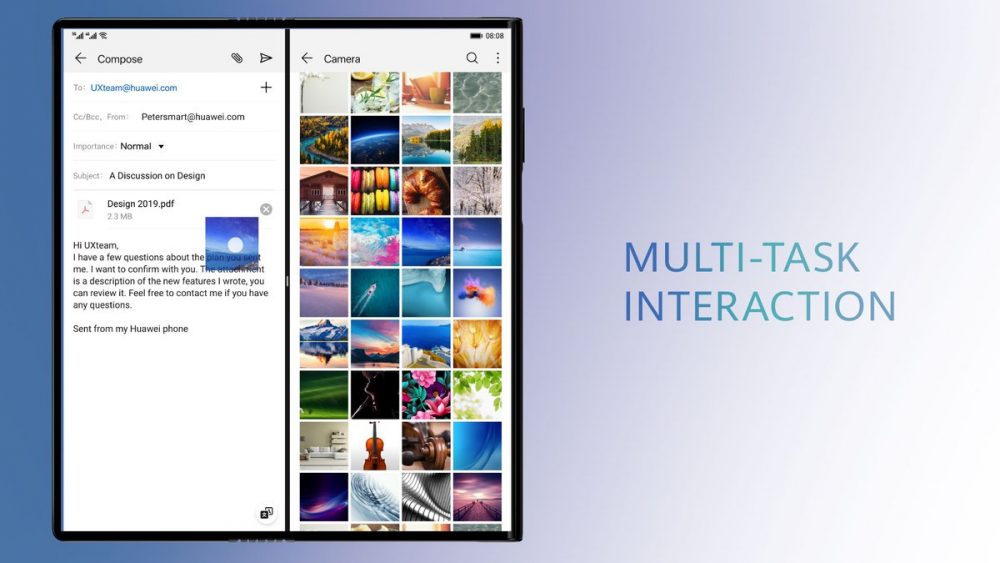Click the UXteam@huawei.com recipient address
Screen dimensions: 1000x563
point(134,88)
